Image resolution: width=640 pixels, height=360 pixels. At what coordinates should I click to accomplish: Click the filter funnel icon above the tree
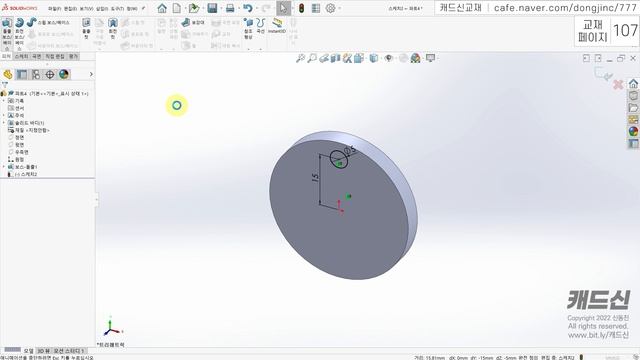point(4,84)
